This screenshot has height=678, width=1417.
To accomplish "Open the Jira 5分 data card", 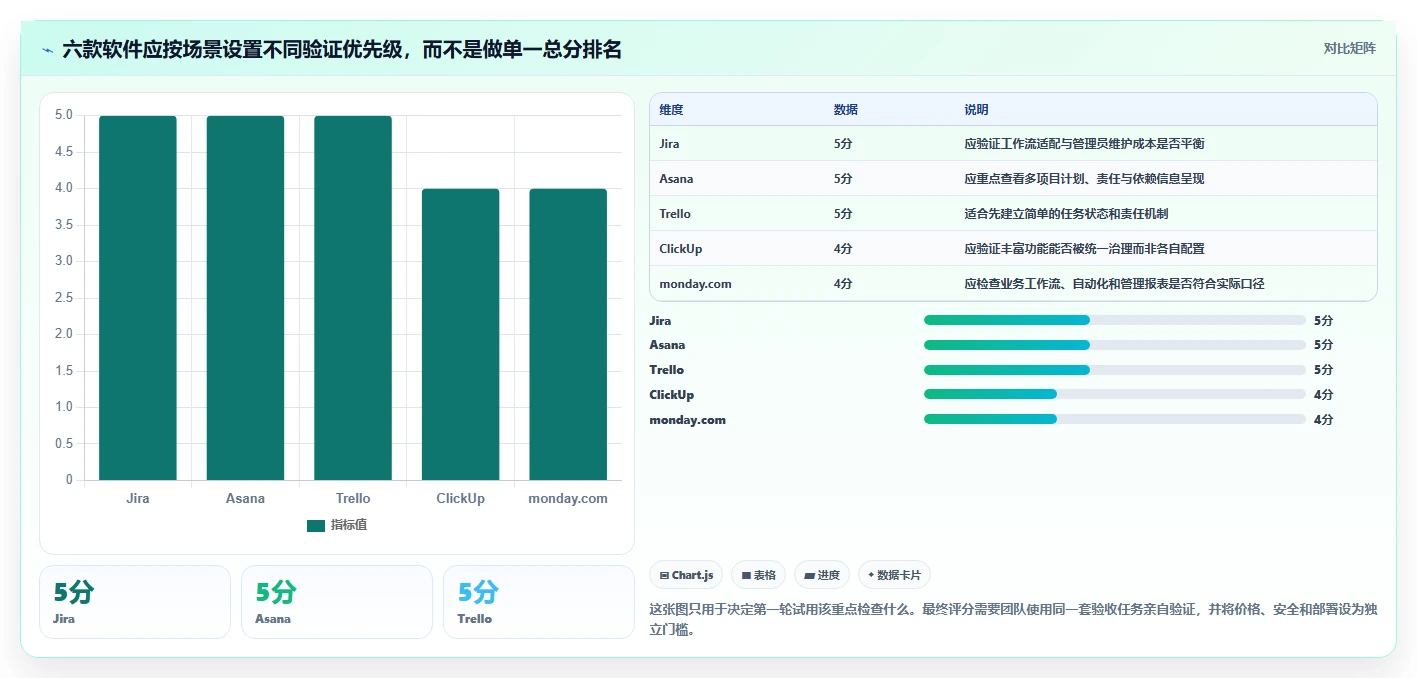I will (135, 602).
